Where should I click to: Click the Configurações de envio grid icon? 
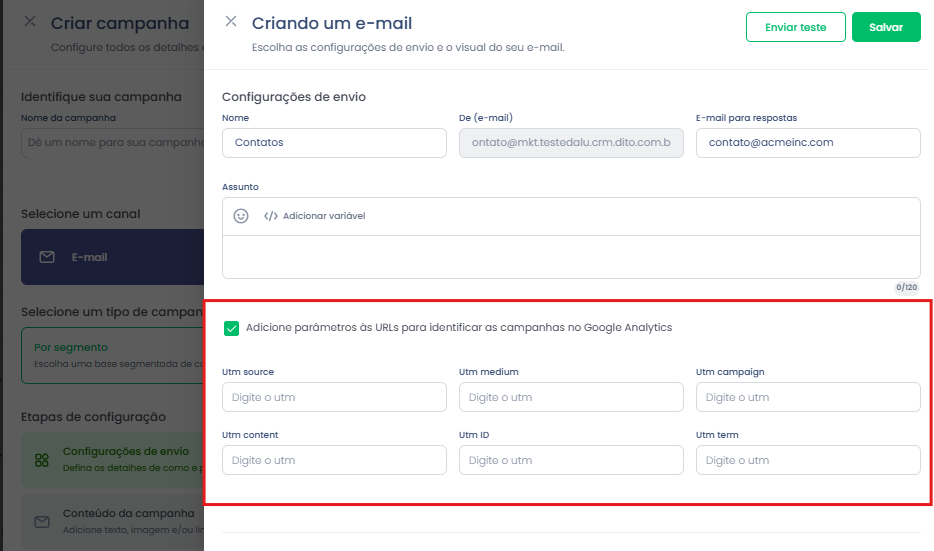click(x=42, y=460)
